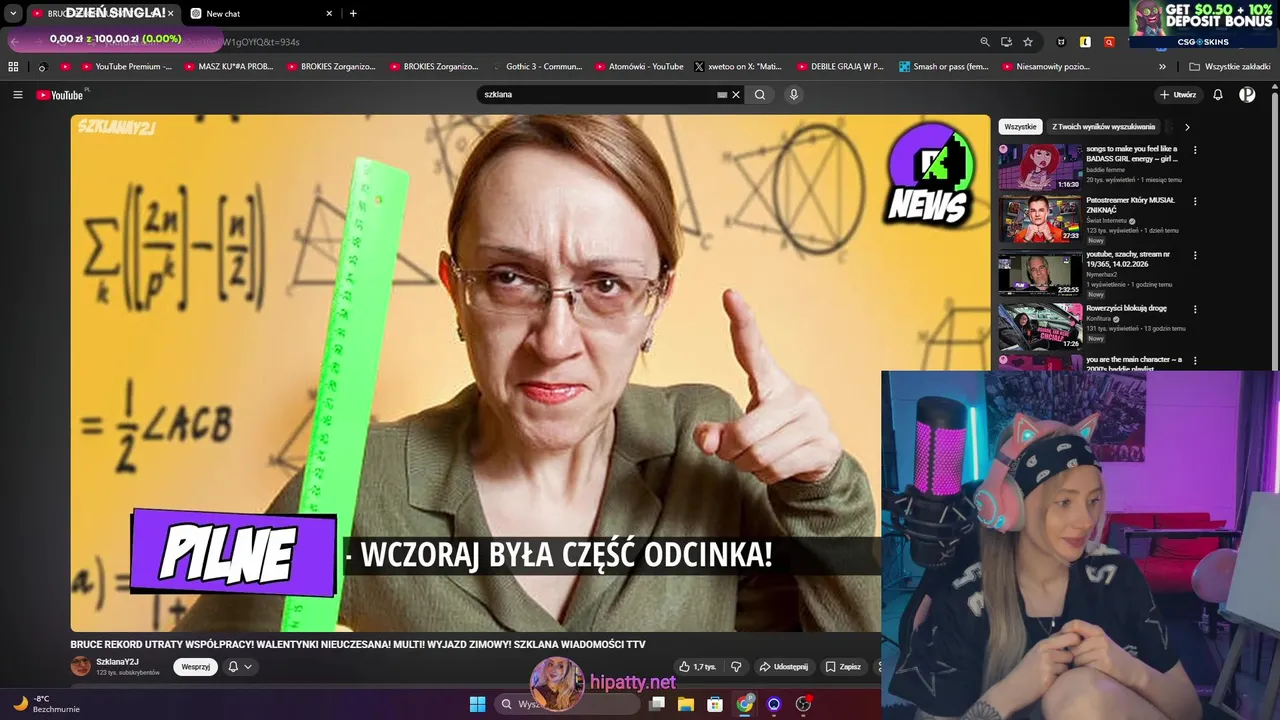Click the 'Udostępnij' share button
Viewport: 1280px width, 720px height.
click(x=783, y=667)
